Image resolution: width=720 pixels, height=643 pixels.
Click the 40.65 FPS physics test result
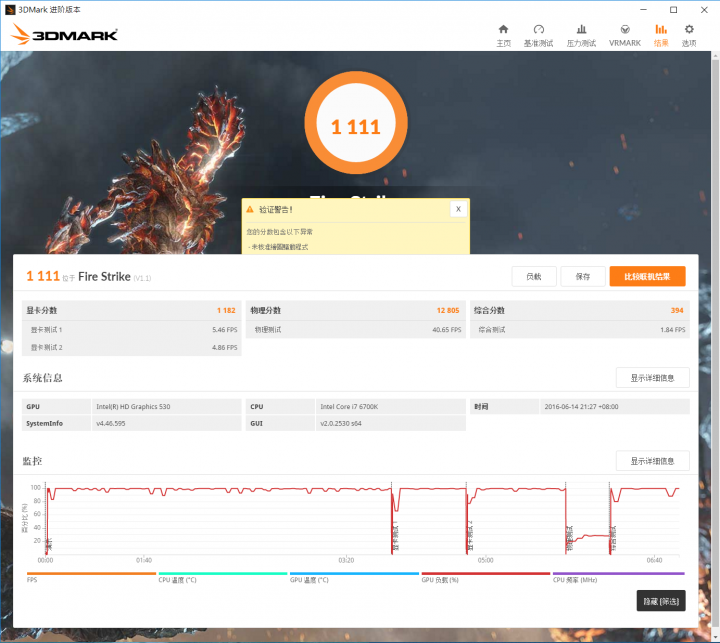tap(446, 330)
